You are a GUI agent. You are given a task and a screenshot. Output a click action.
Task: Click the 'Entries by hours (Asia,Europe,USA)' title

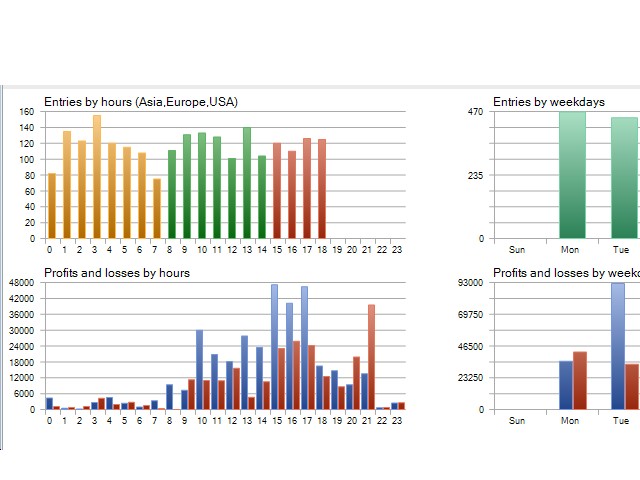click(x=141, y=102)
